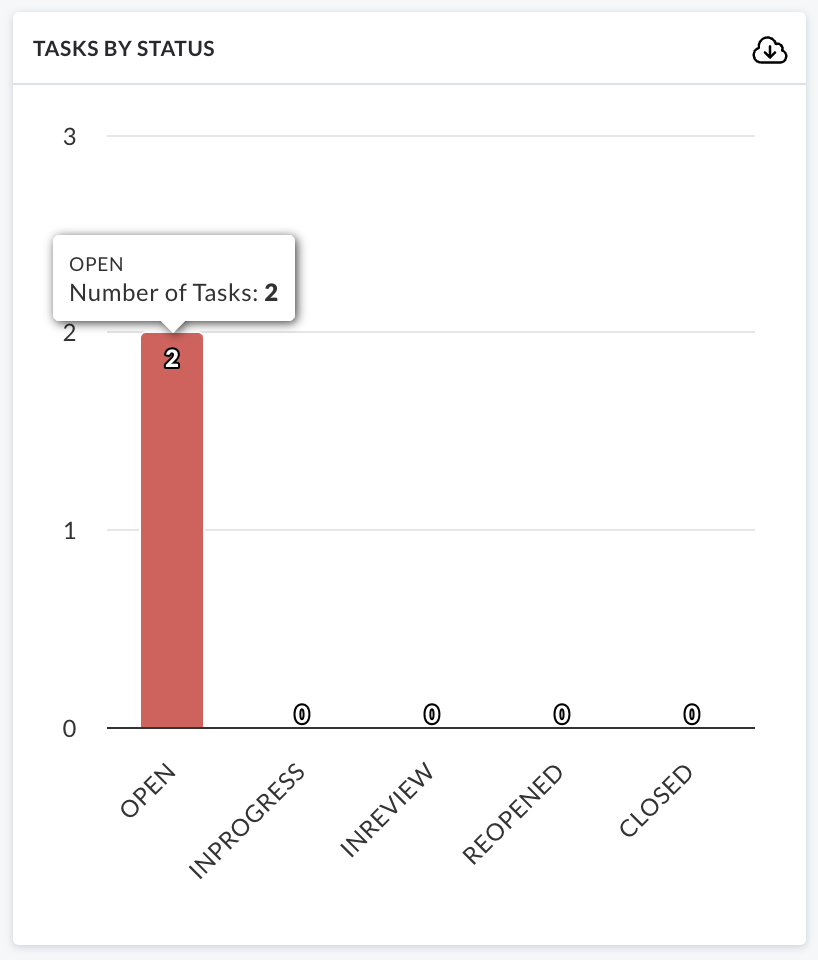Image resolution: width=818 pixels, height=960 pixels.
Task: Click the y-axis label 0
Action: (x=69, y=729)
